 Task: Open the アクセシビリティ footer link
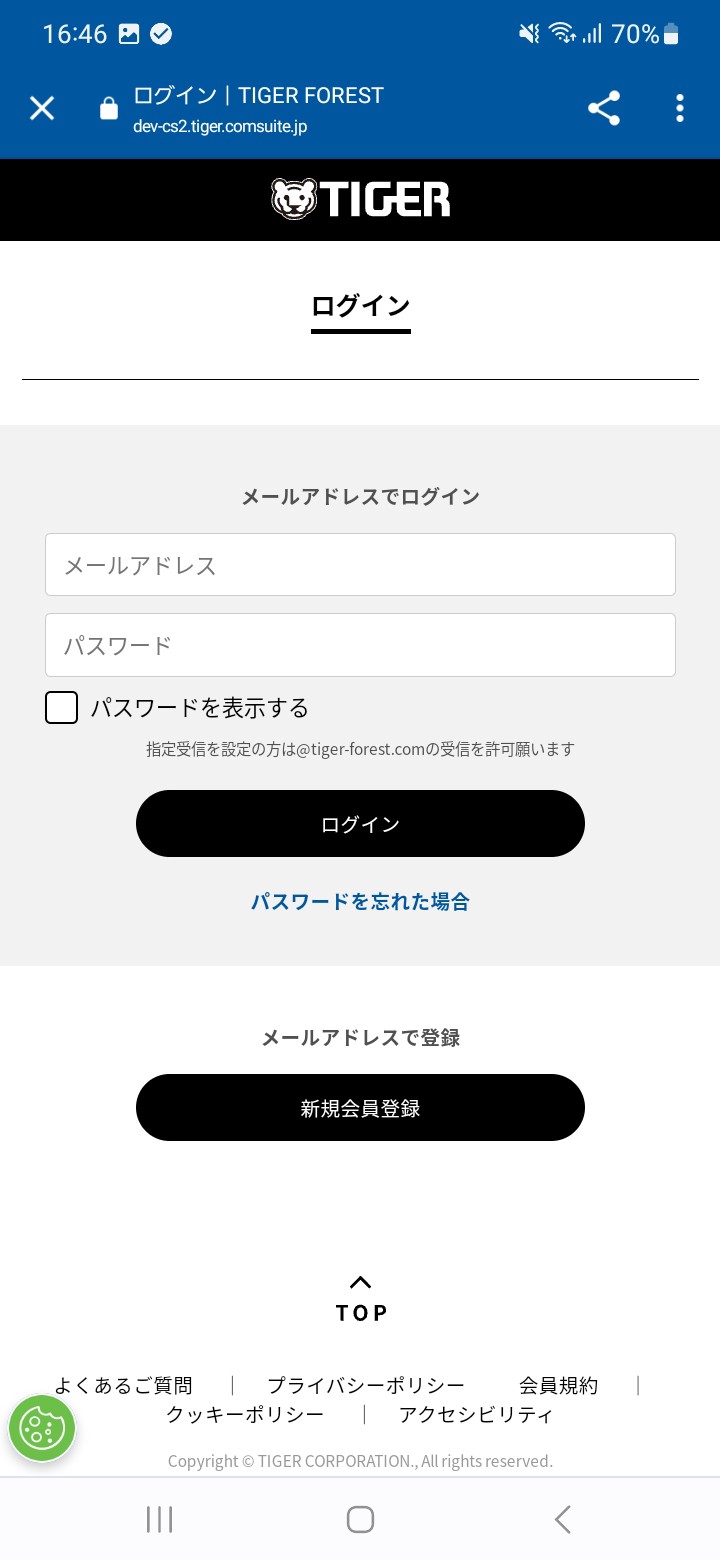[476, 1414]
